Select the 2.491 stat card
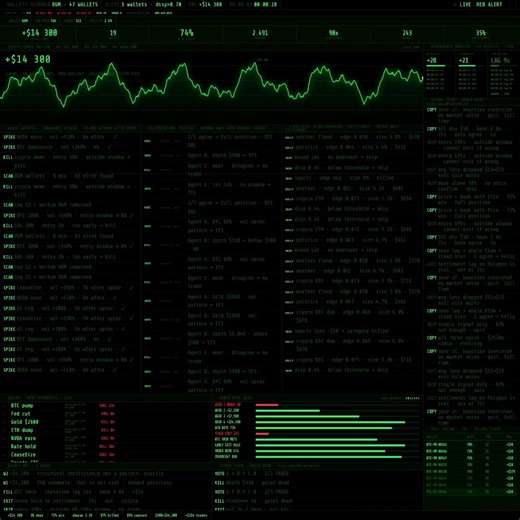 click(260, 34)
